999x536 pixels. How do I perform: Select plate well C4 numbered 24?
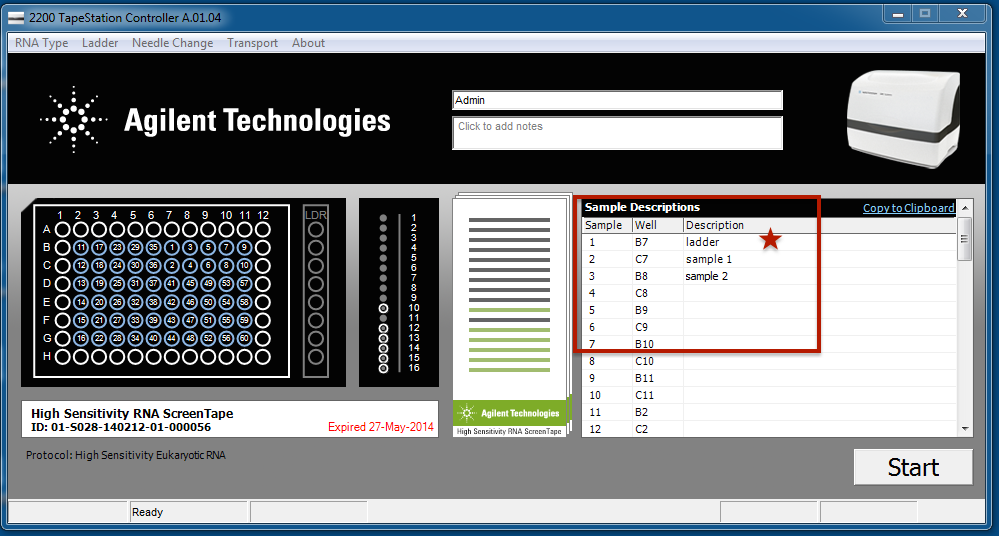pyautogui.click(x=117, y=265)
